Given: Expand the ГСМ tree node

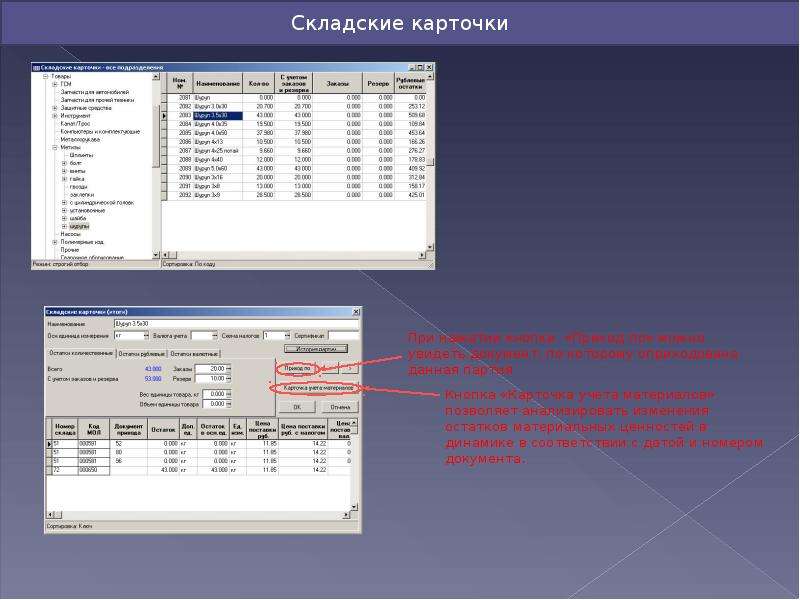Looking at the screenshot, I should 55,84.
